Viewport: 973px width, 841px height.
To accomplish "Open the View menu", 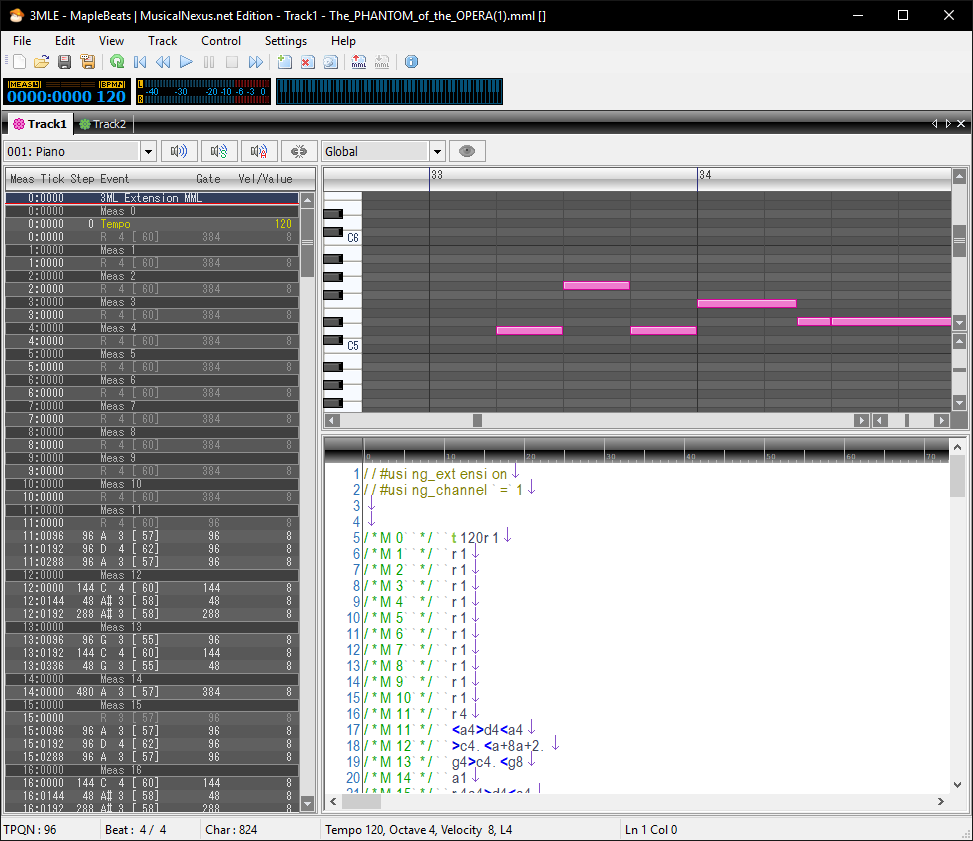I will tap(111, 40).
